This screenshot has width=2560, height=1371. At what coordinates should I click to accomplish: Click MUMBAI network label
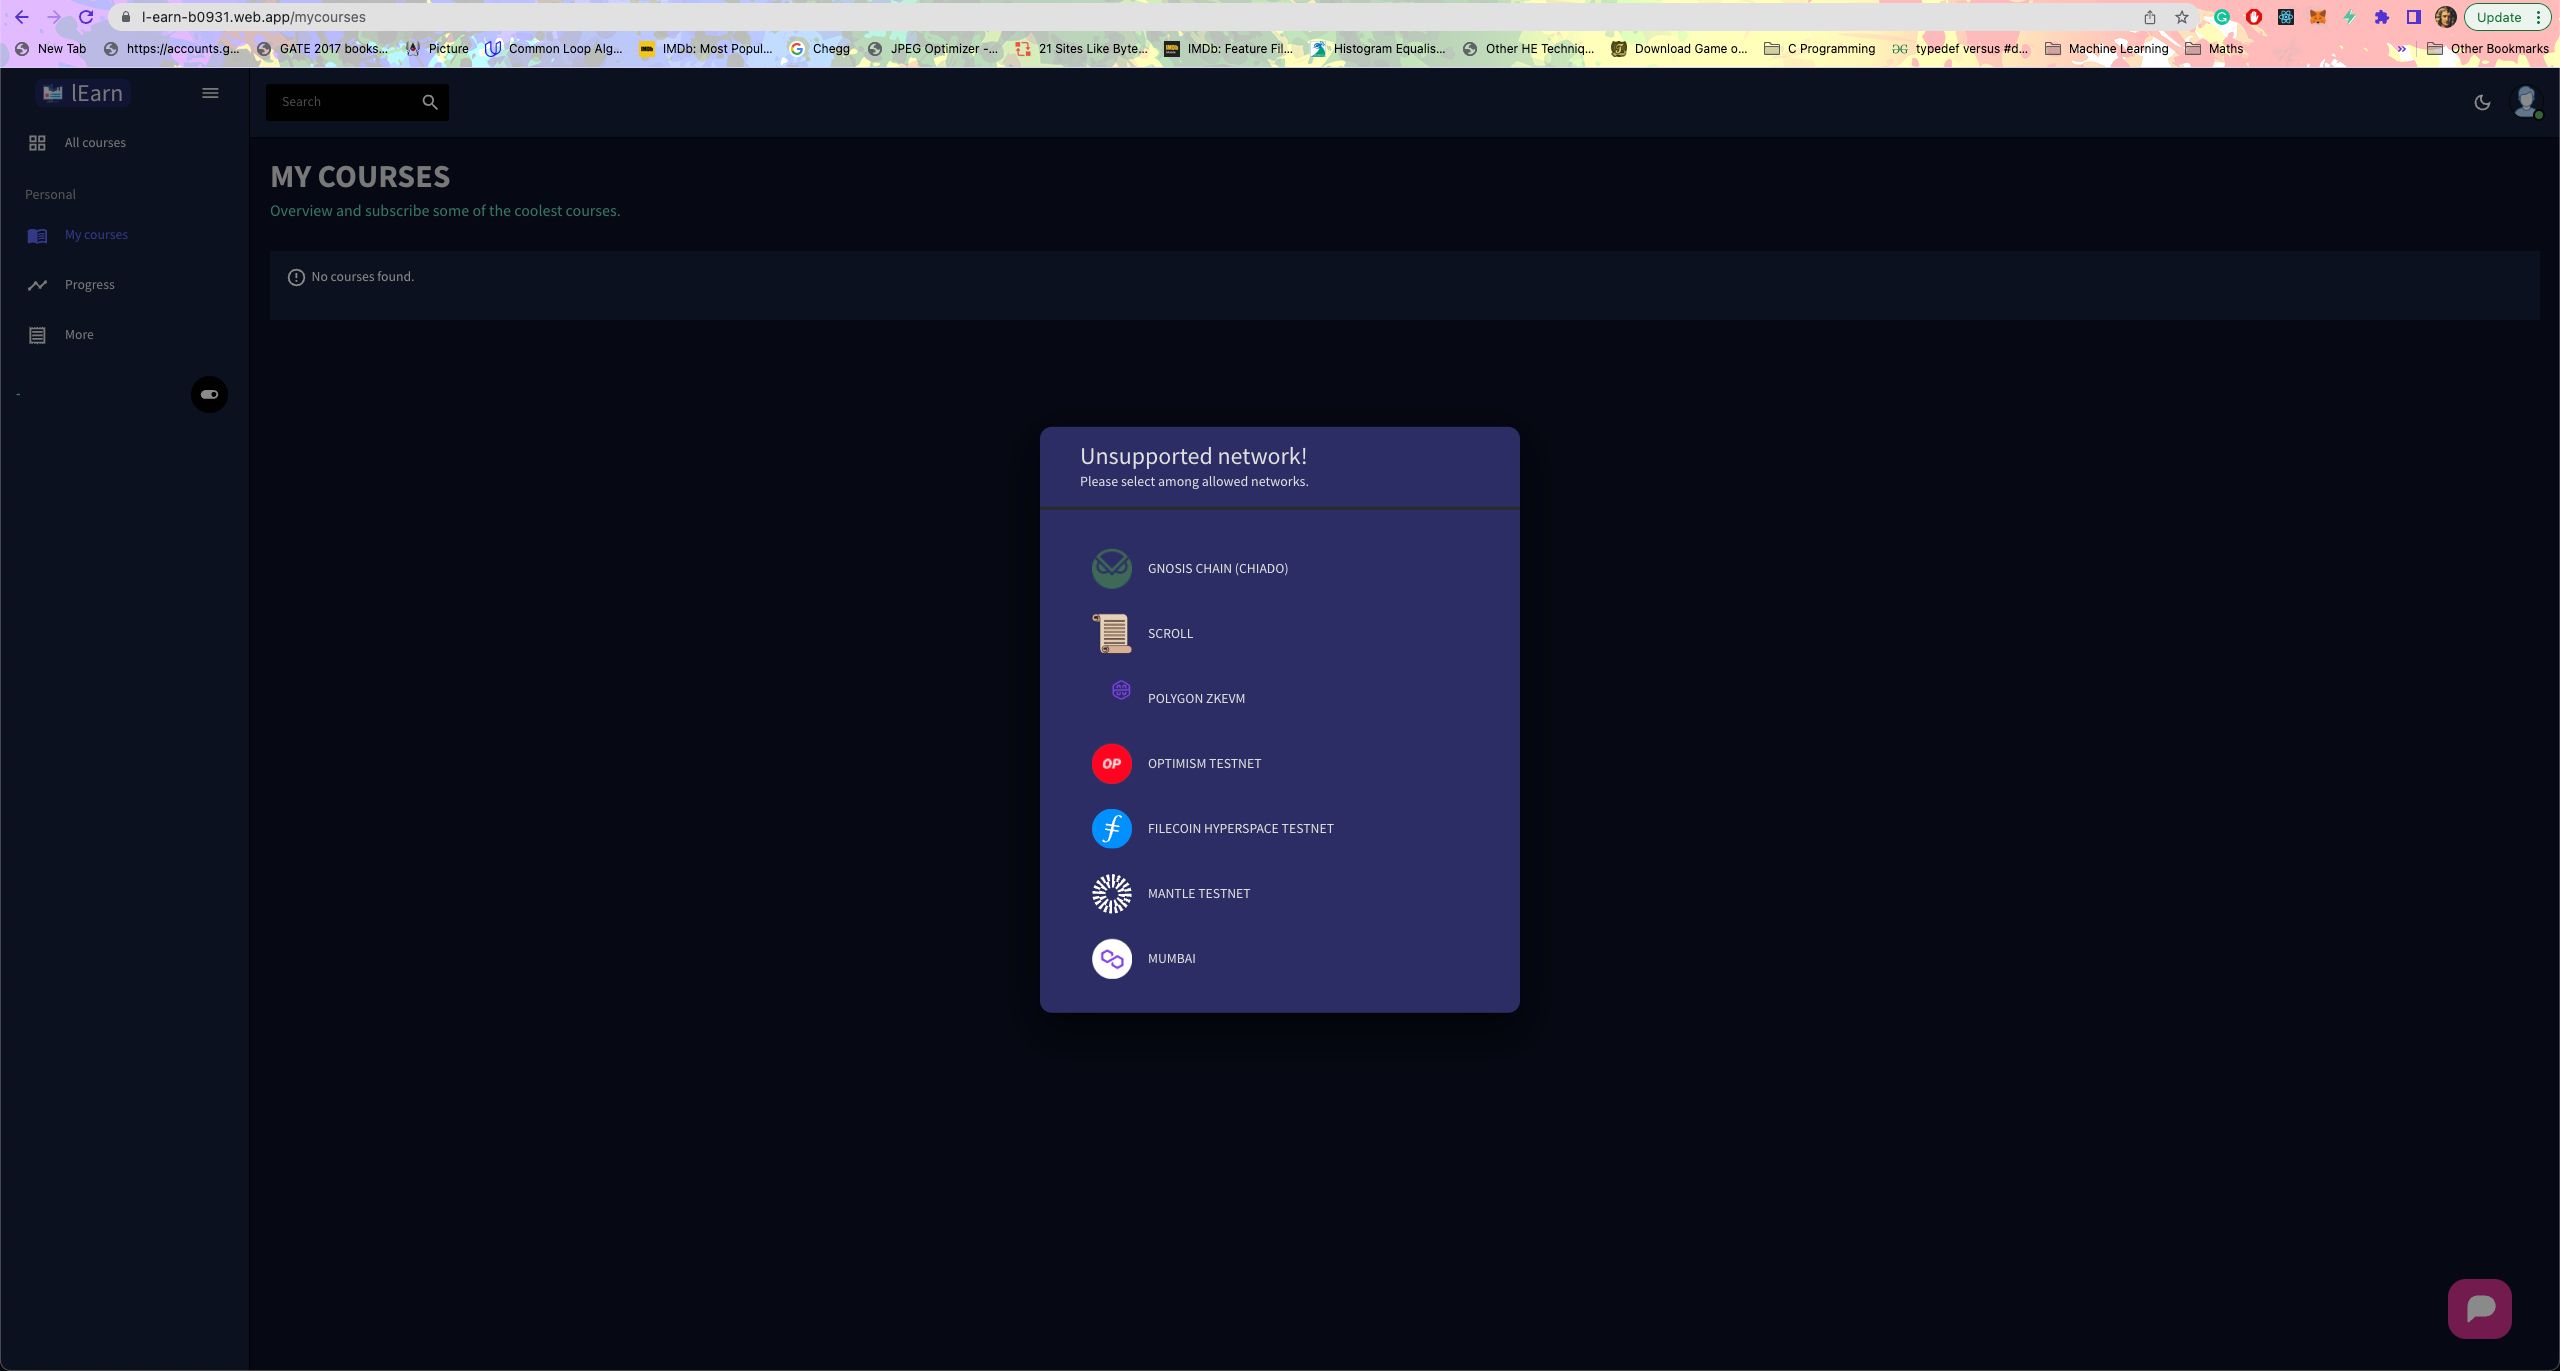pyautogui.click(x=1171, y=958)
